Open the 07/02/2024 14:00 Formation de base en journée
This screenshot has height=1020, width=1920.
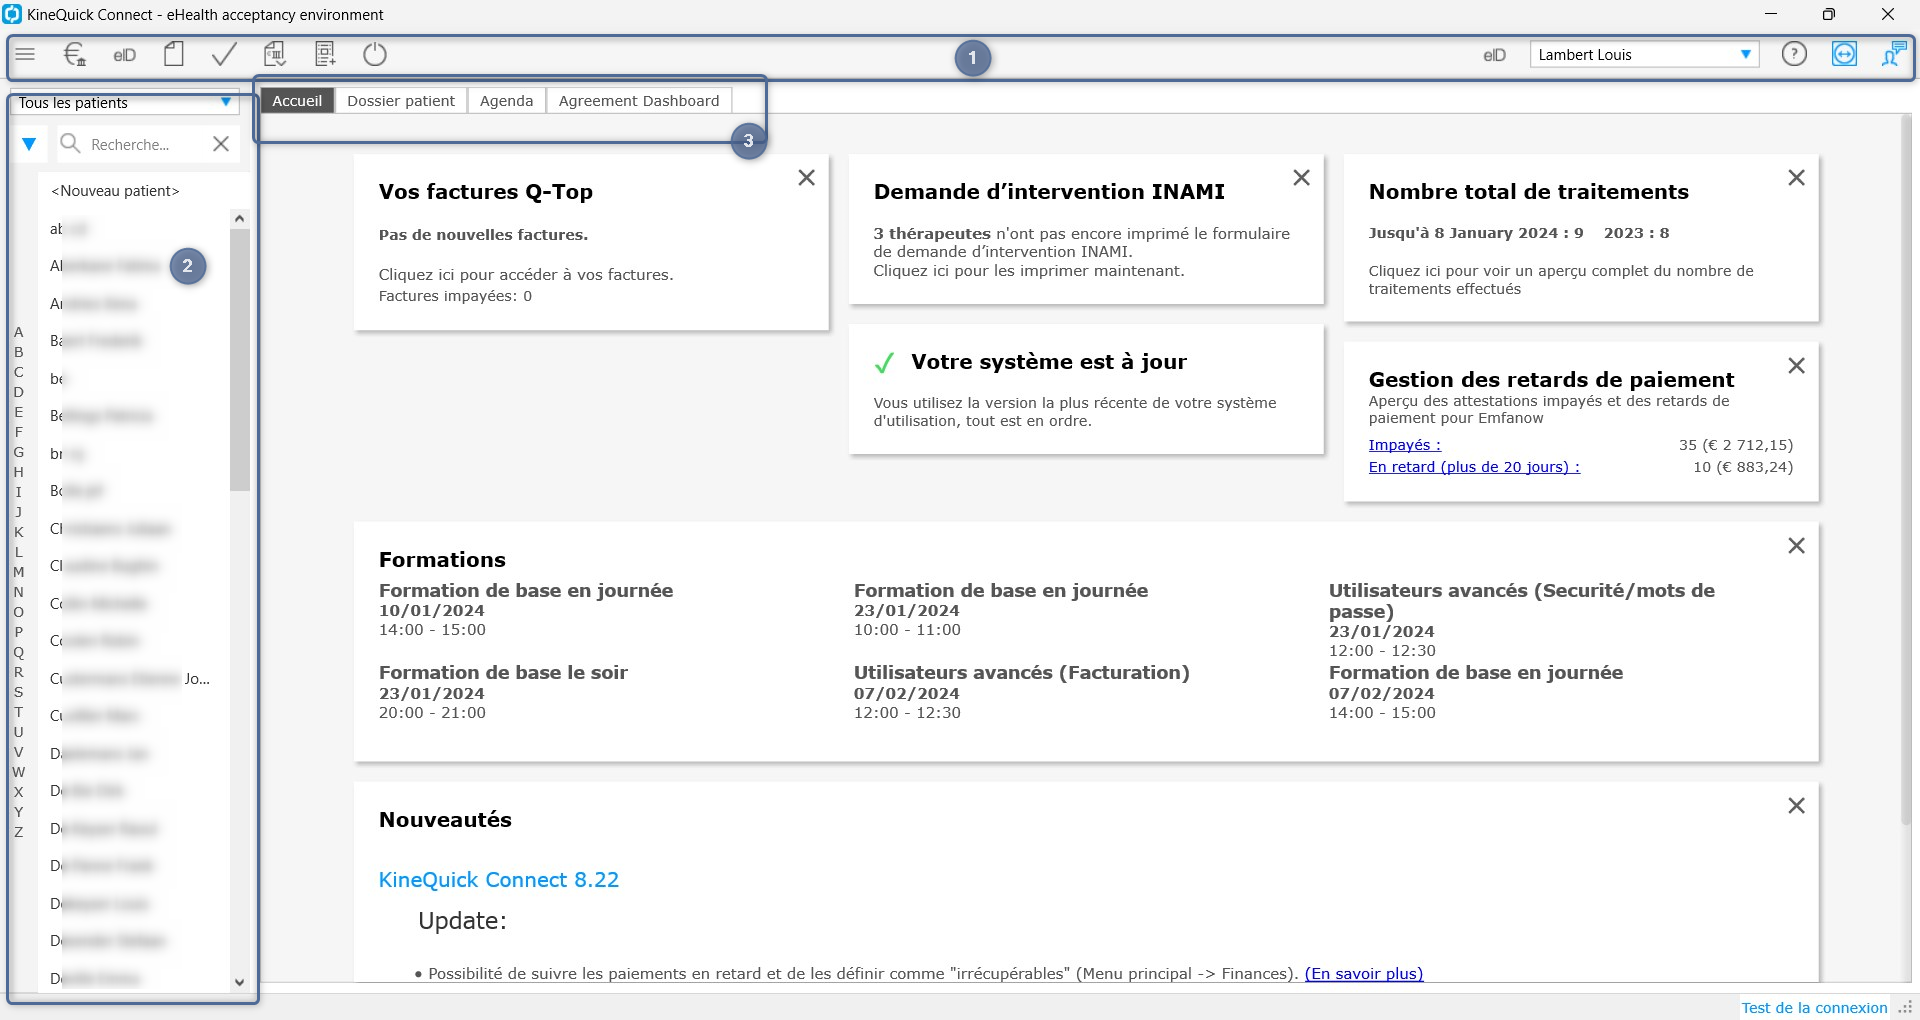(x=1476, y=692)
